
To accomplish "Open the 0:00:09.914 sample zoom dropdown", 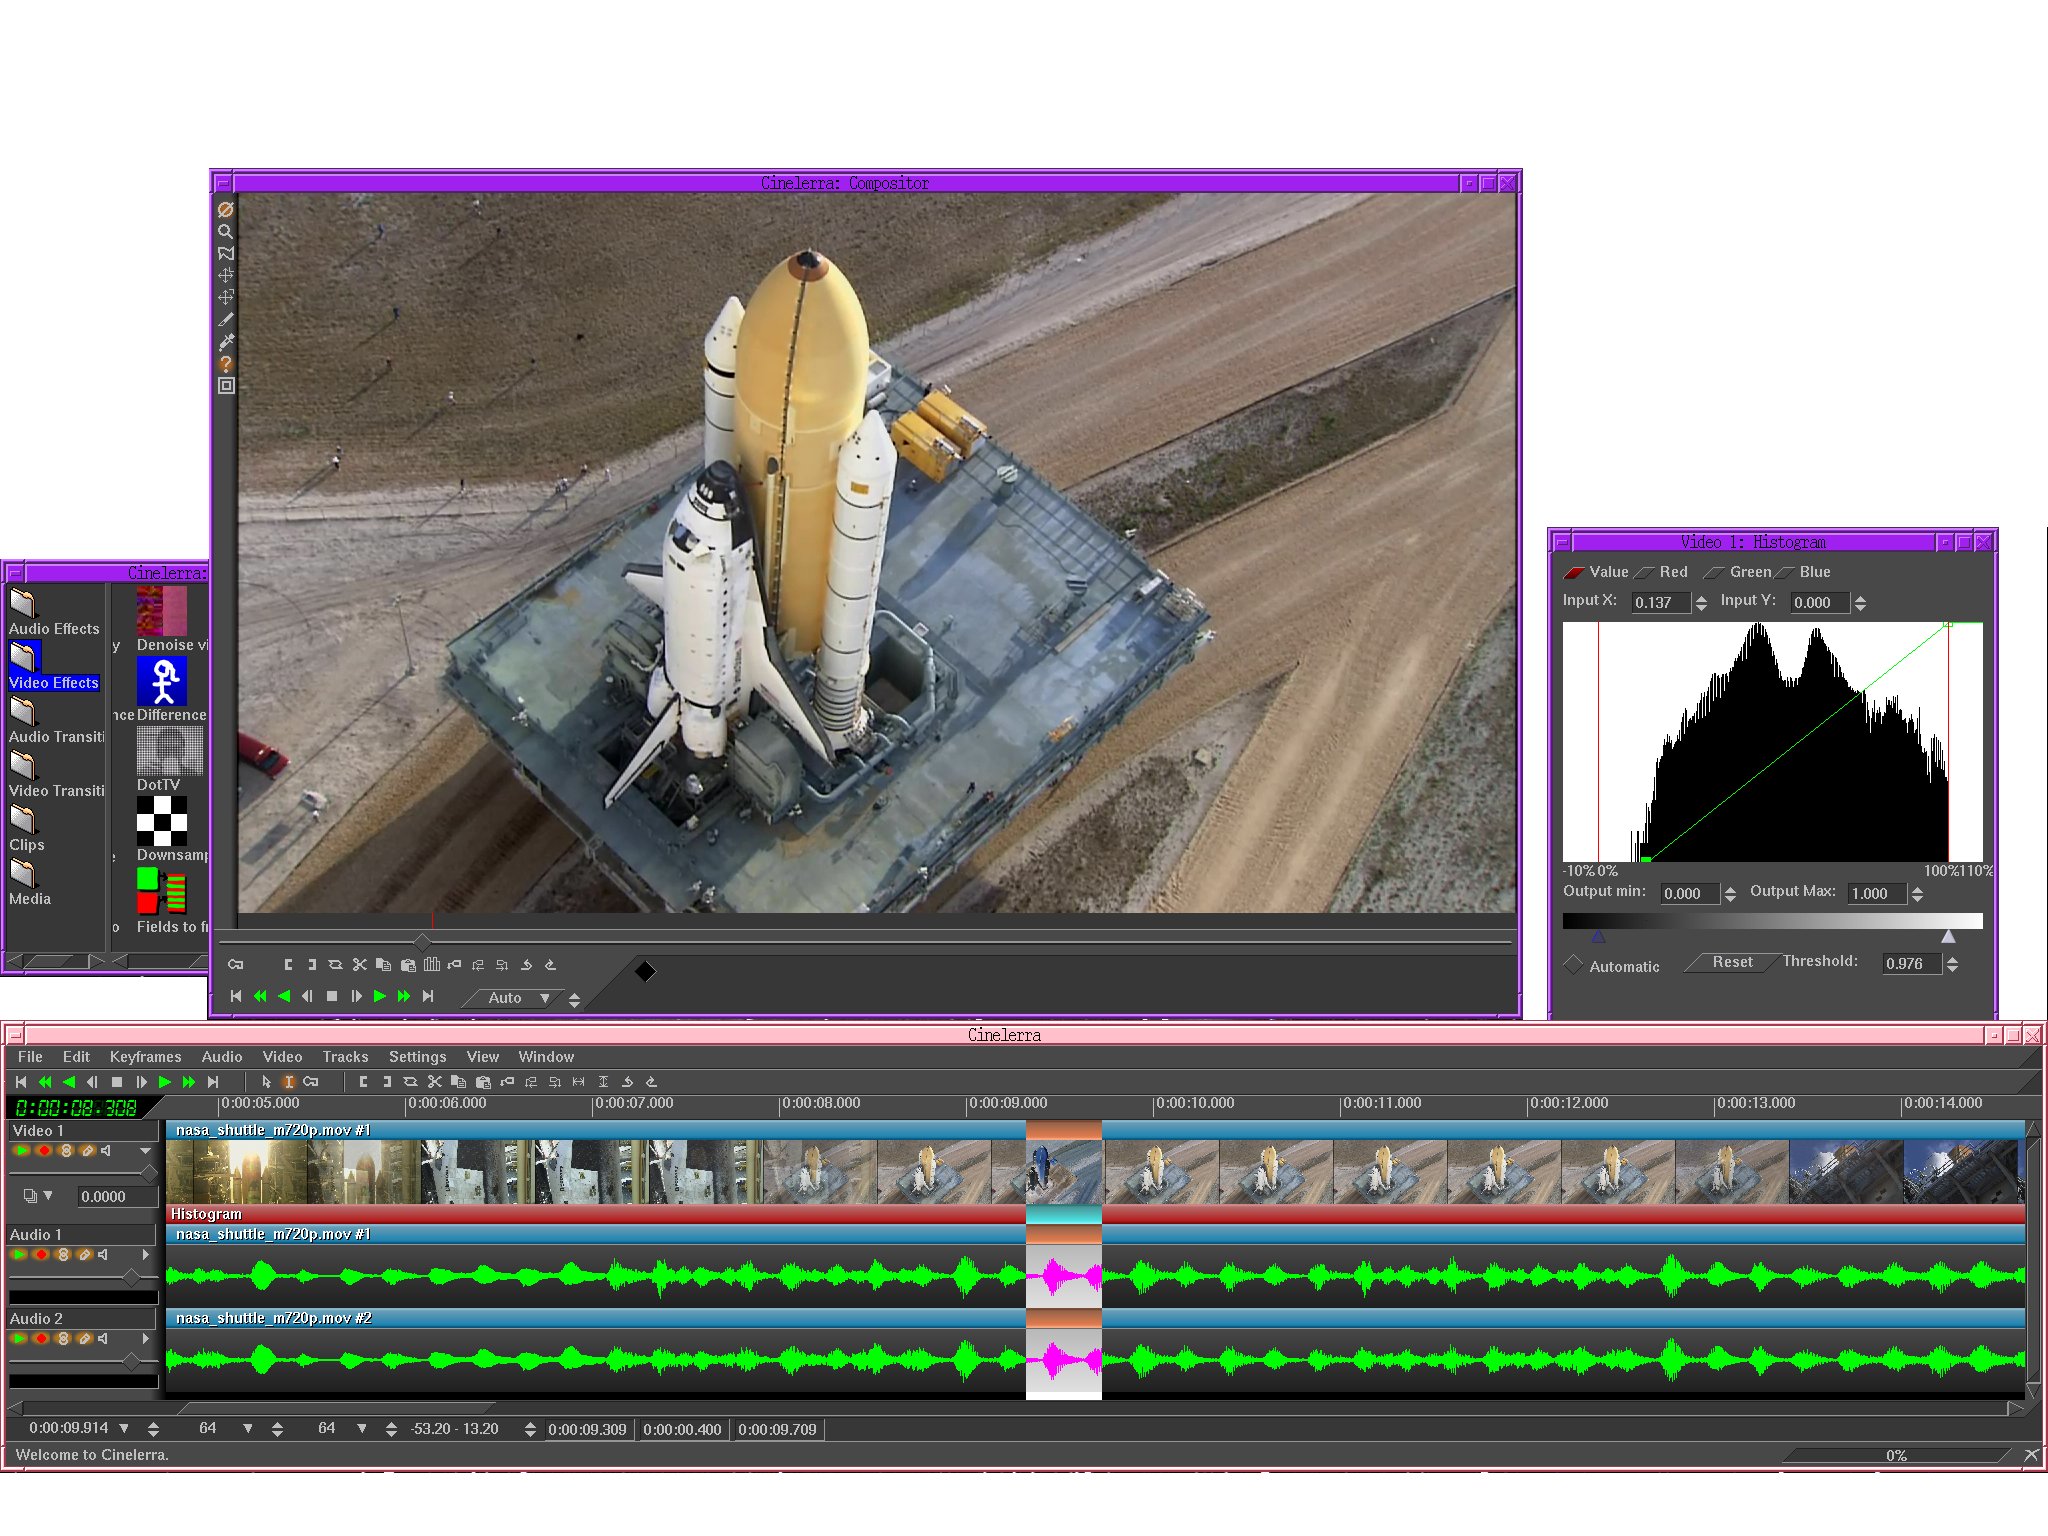I will coord(124,1429).
